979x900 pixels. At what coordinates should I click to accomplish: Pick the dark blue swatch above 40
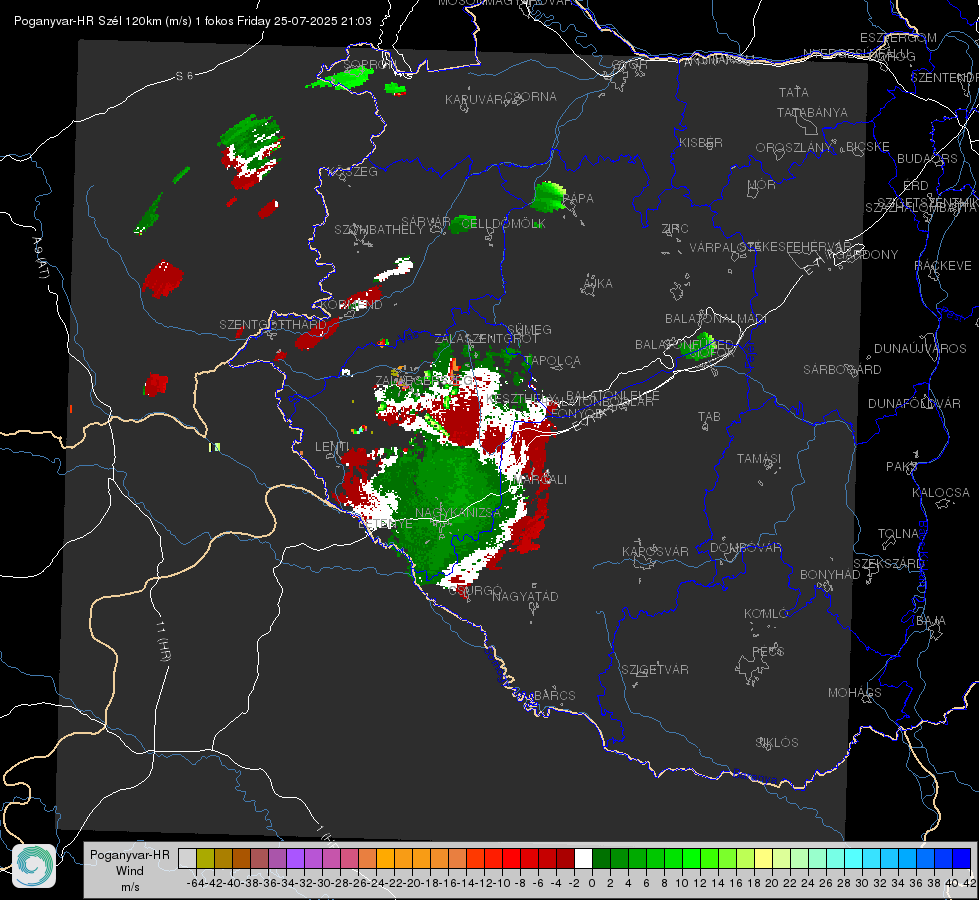tap(962, 858)
